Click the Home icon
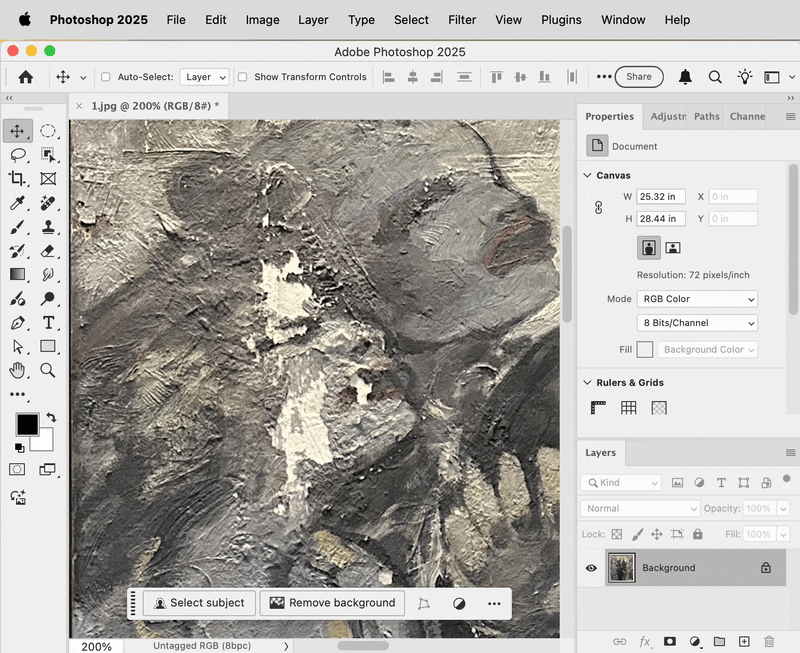This screenshot has height=653, width=800. tap(26, 77)
